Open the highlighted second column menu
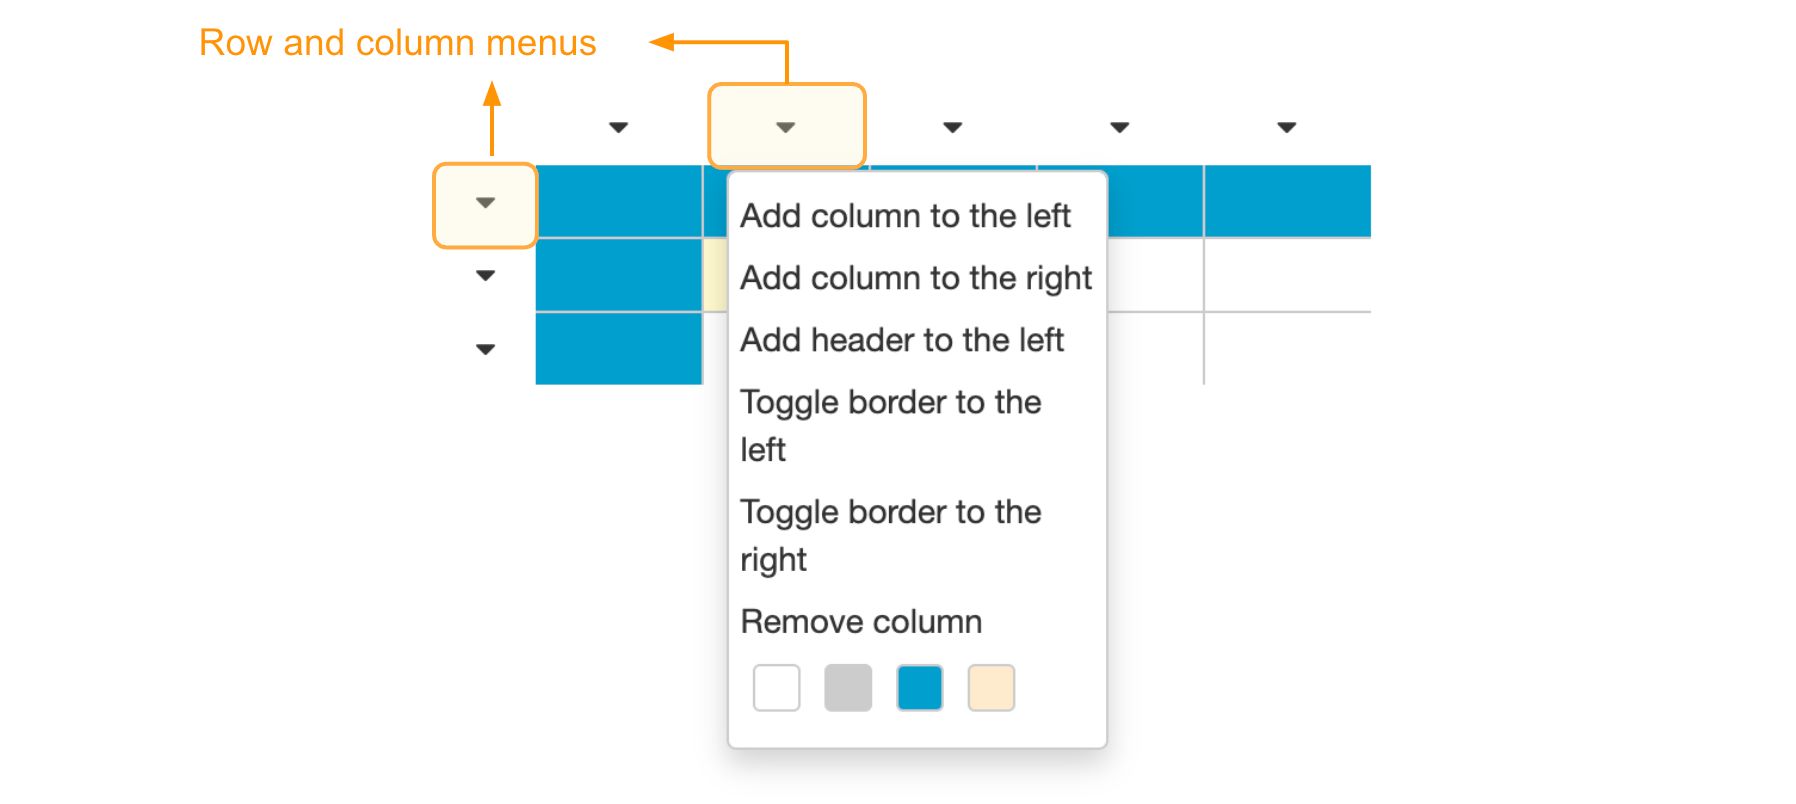The height and width of the screenshot is (804, 1796). point(786,126)
